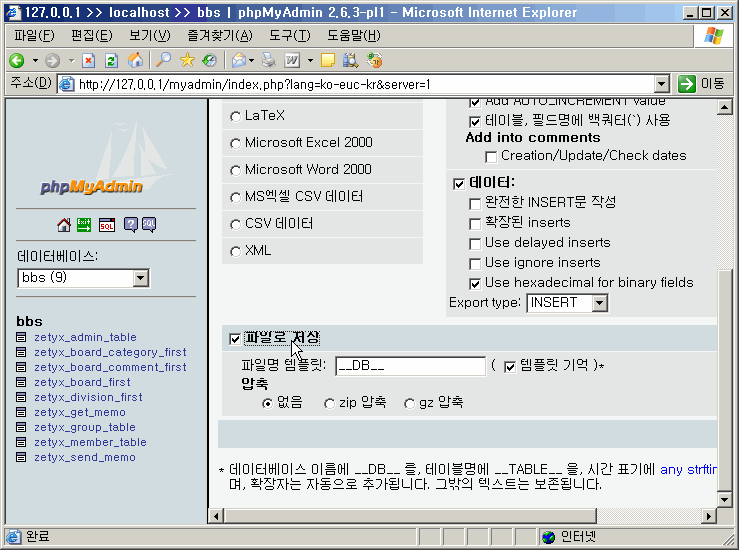The width and height of the screenshot is (739, 550).
Task: Click table icon beside zetyx_board_first
Action: tap(21, 382)
